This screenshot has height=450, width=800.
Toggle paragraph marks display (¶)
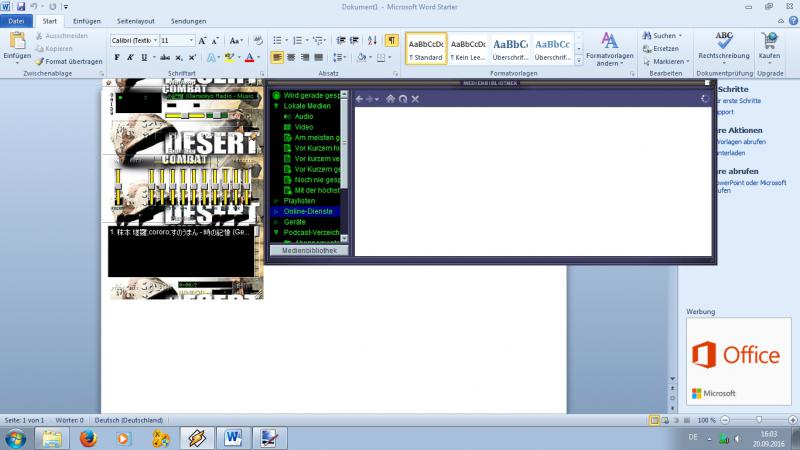tap(391, 41)
